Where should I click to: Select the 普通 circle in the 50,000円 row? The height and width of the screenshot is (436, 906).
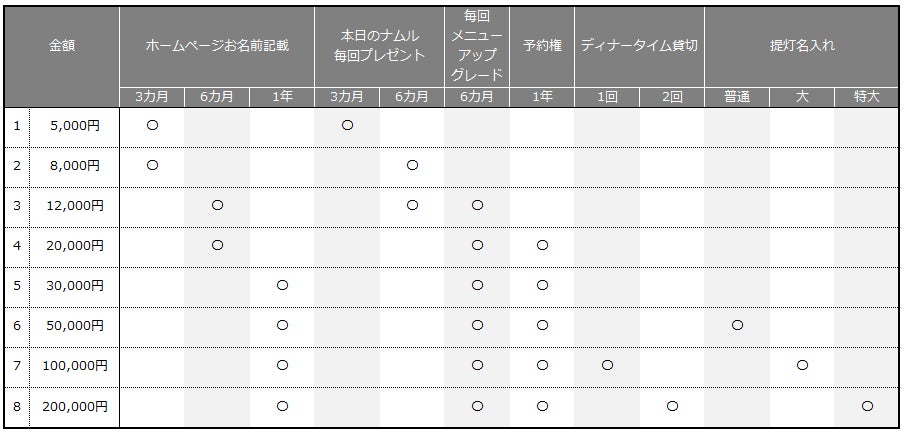click(737, 326)
